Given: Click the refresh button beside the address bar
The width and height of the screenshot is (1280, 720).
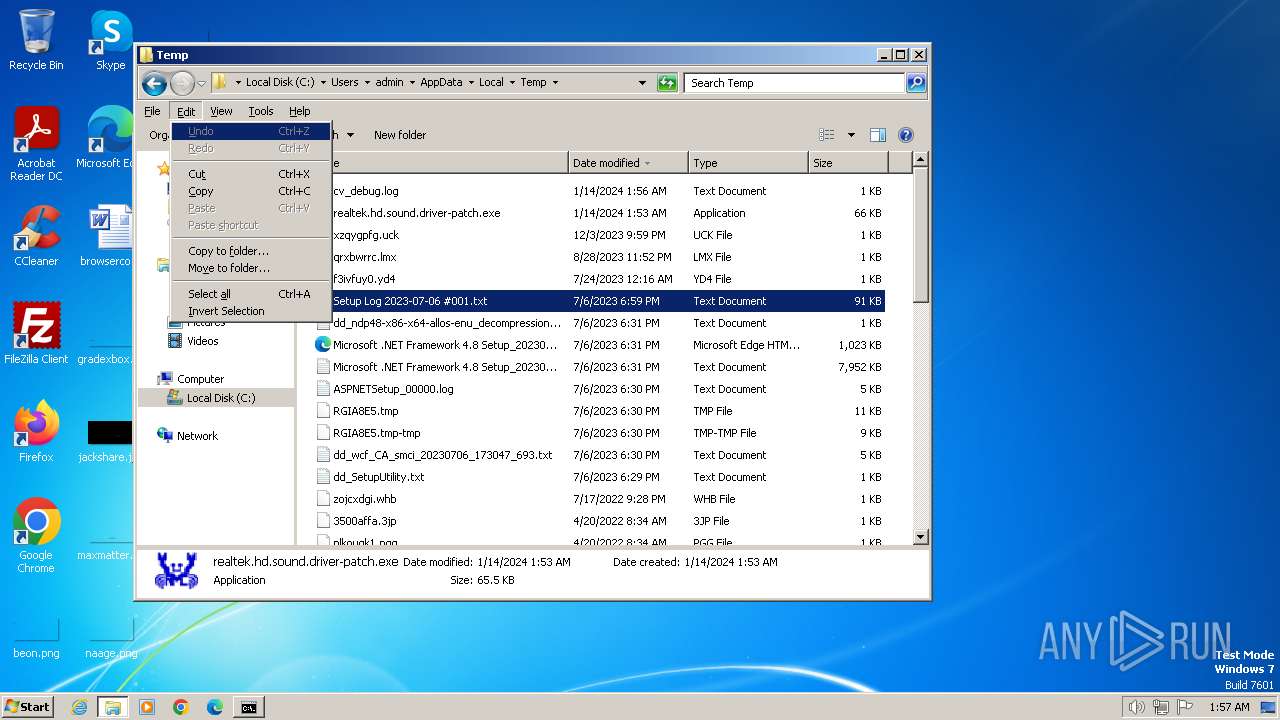Looking at the screenshot, I should point(667,83).
